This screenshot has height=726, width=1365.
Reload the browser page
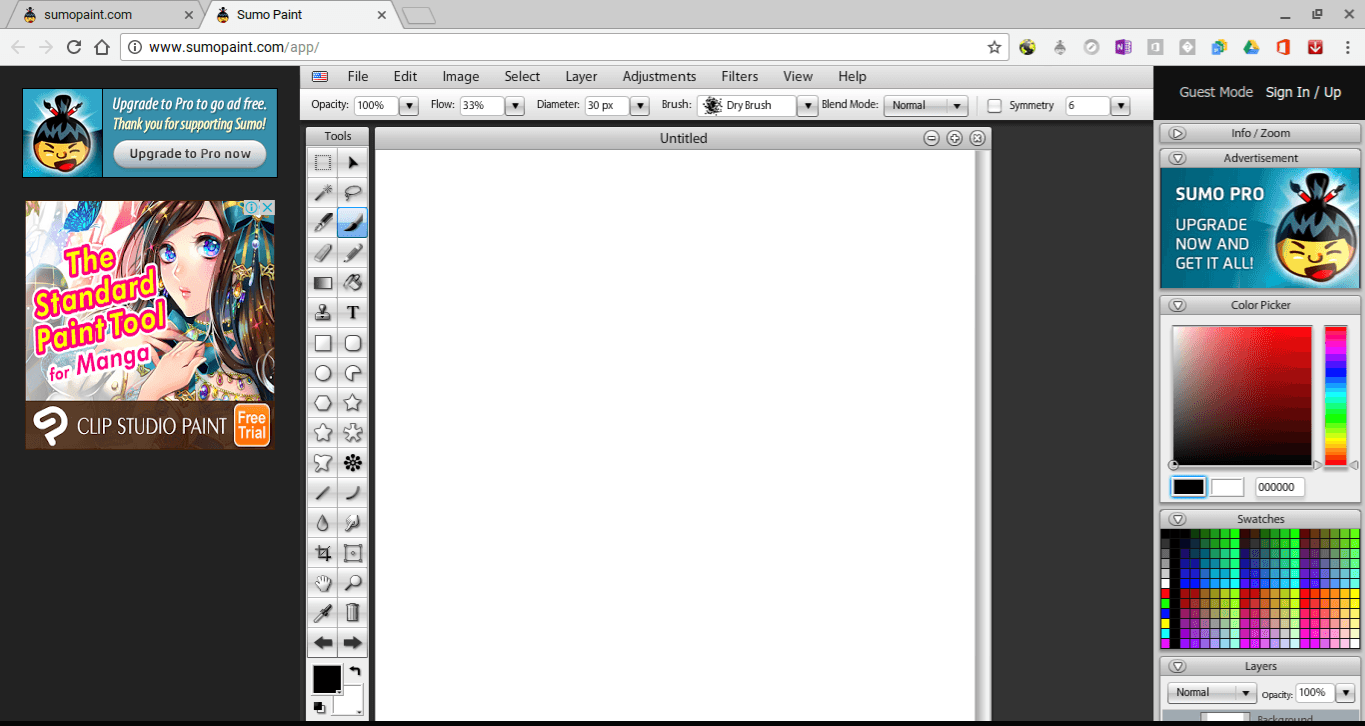pos(73,47)
